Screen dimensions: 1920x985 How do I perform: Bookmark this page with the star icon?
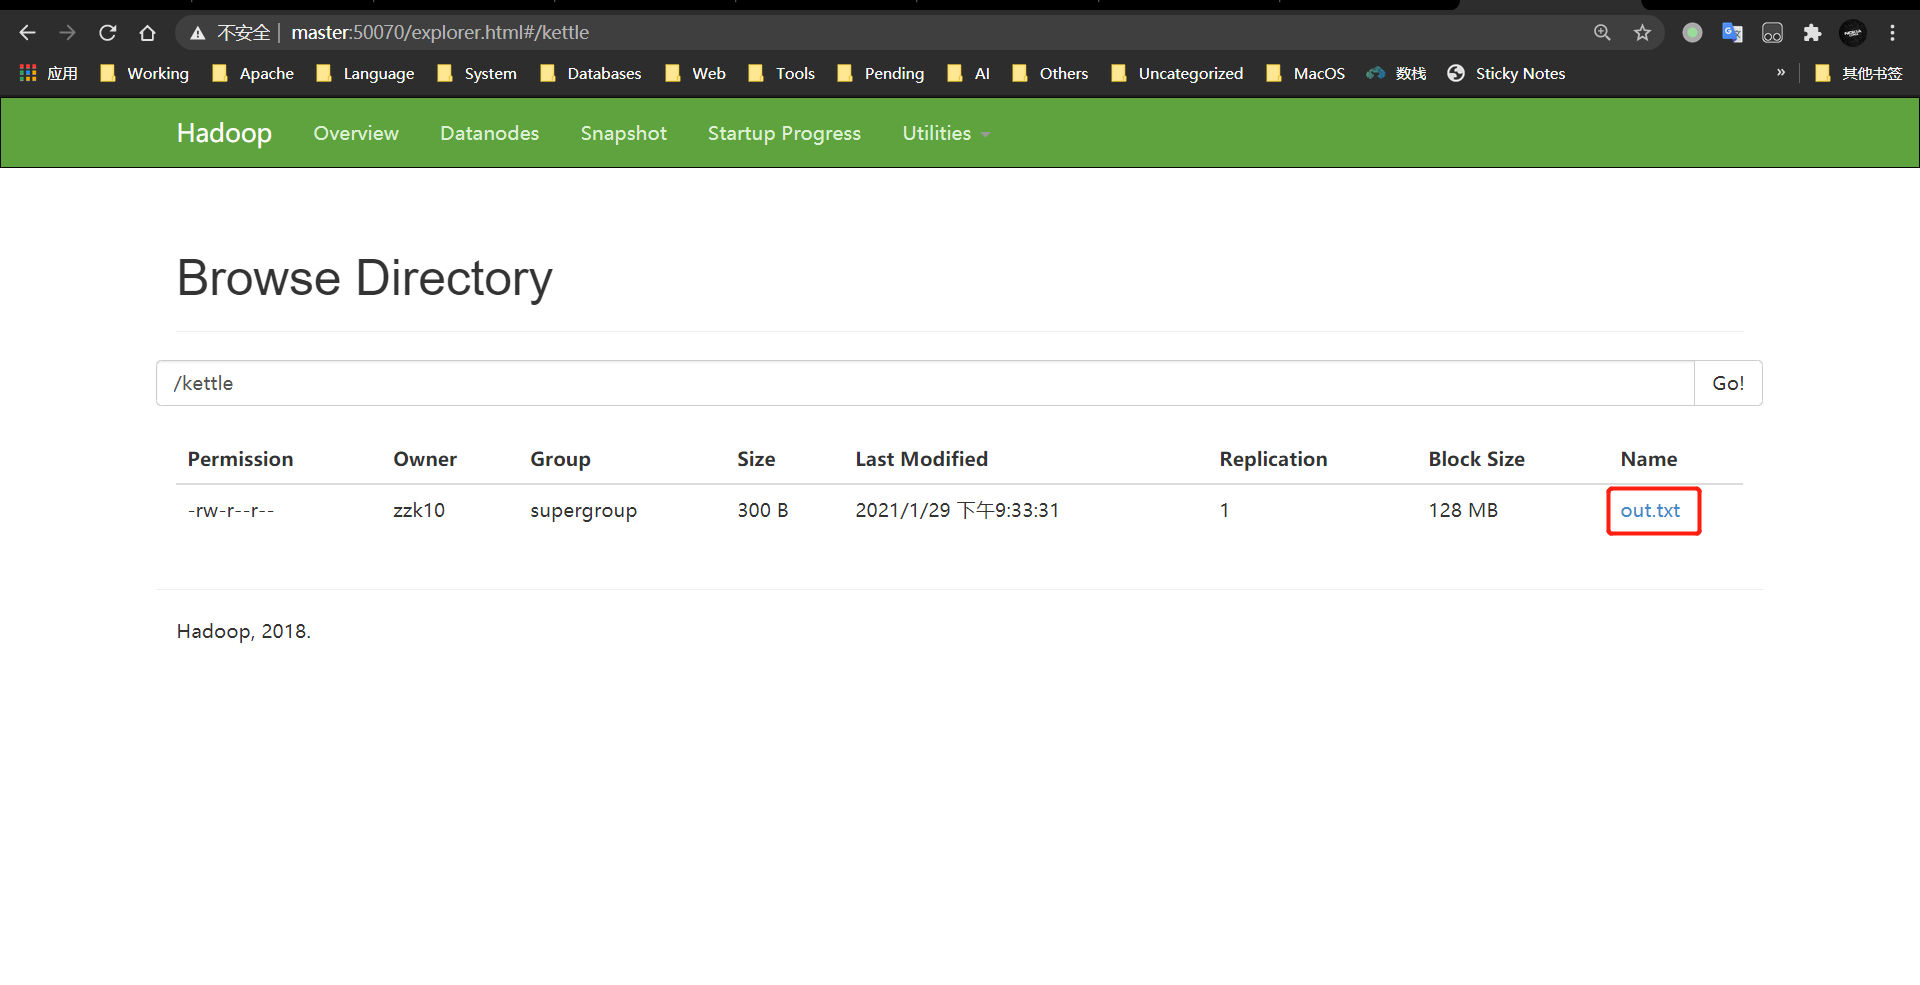[1642, 33]
